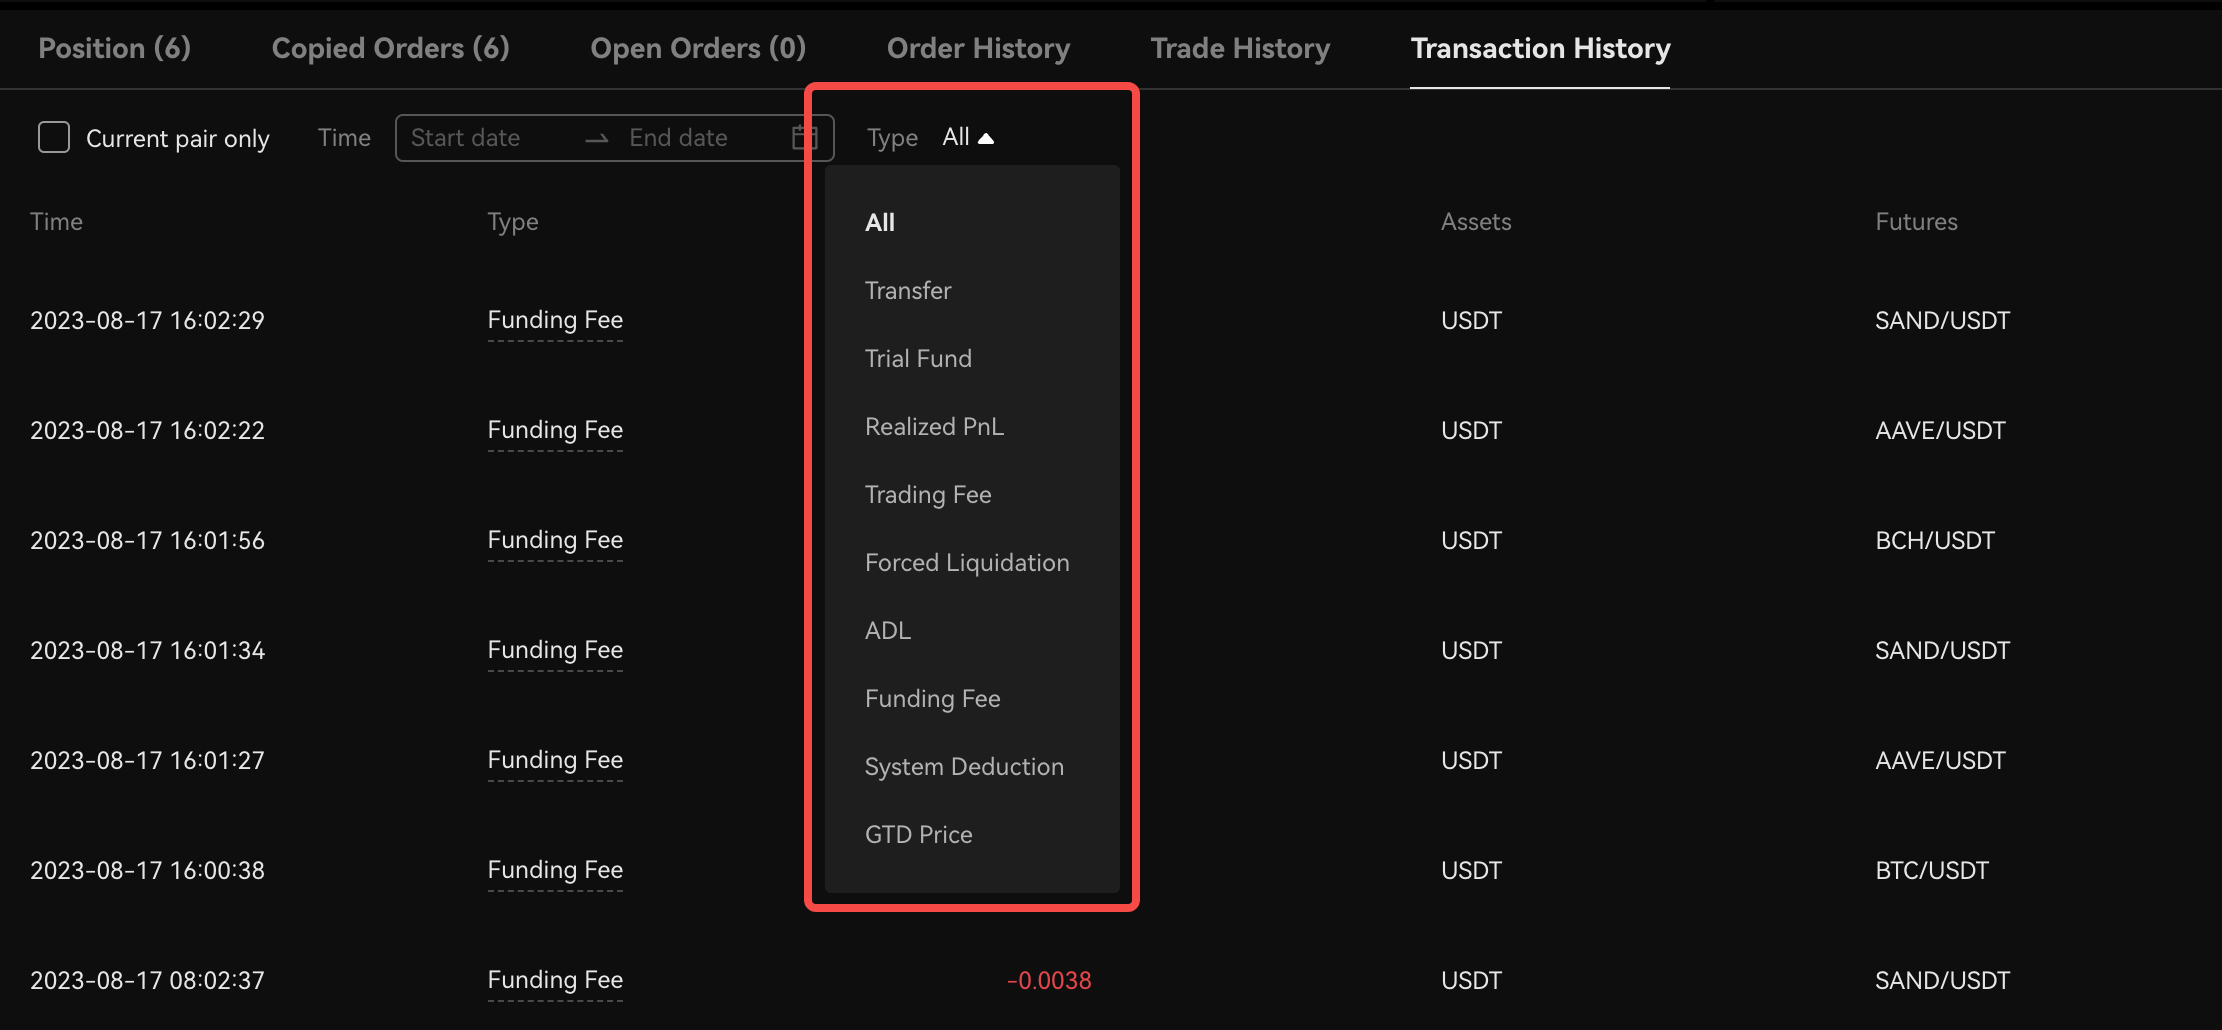Select the Trading Fee option
This screenshot has height=1030, width=2222.
[x=928, y=495]
